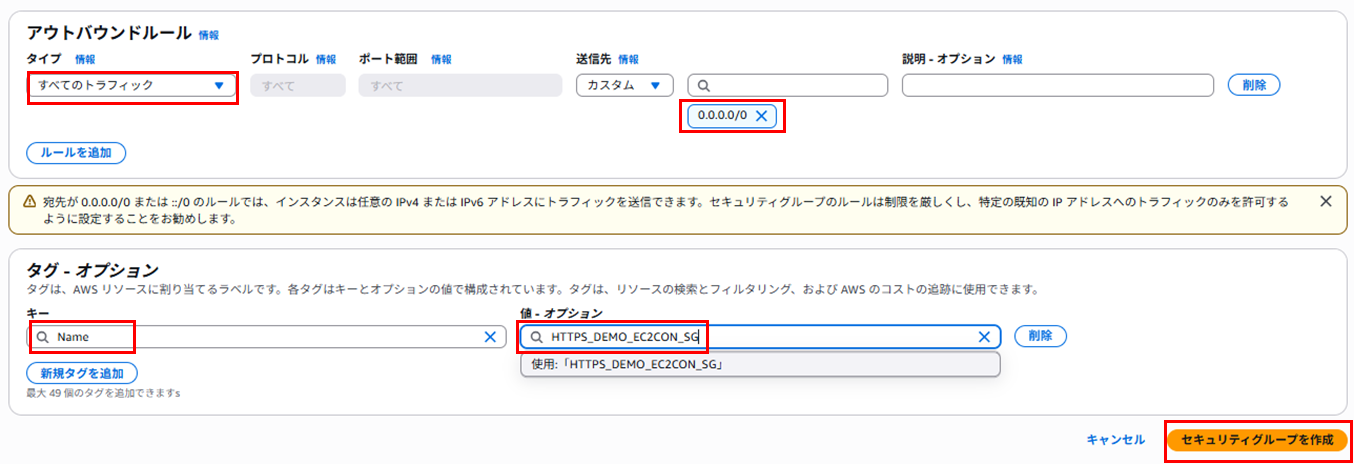This screenshot has width=1354, height=464.
Task: Click the 説明 - オプション text field
Action: point(1058,85)
